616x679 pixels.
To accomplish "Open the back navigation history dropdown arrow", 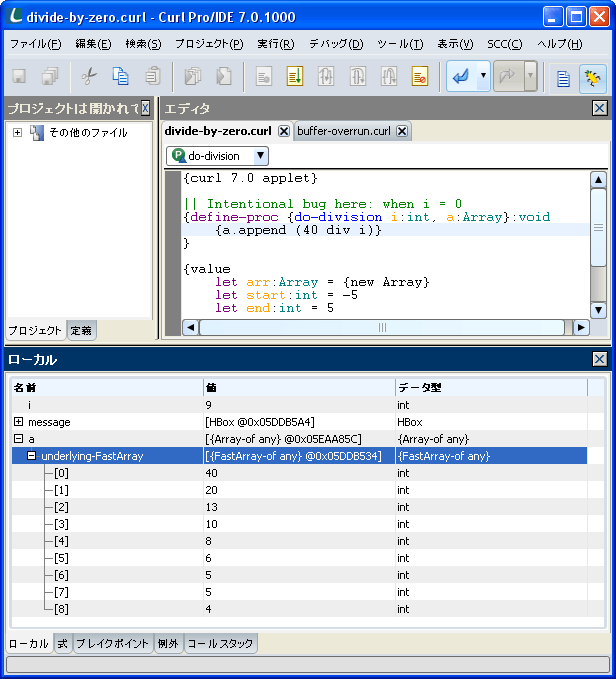I will click(x=483, y=76).
